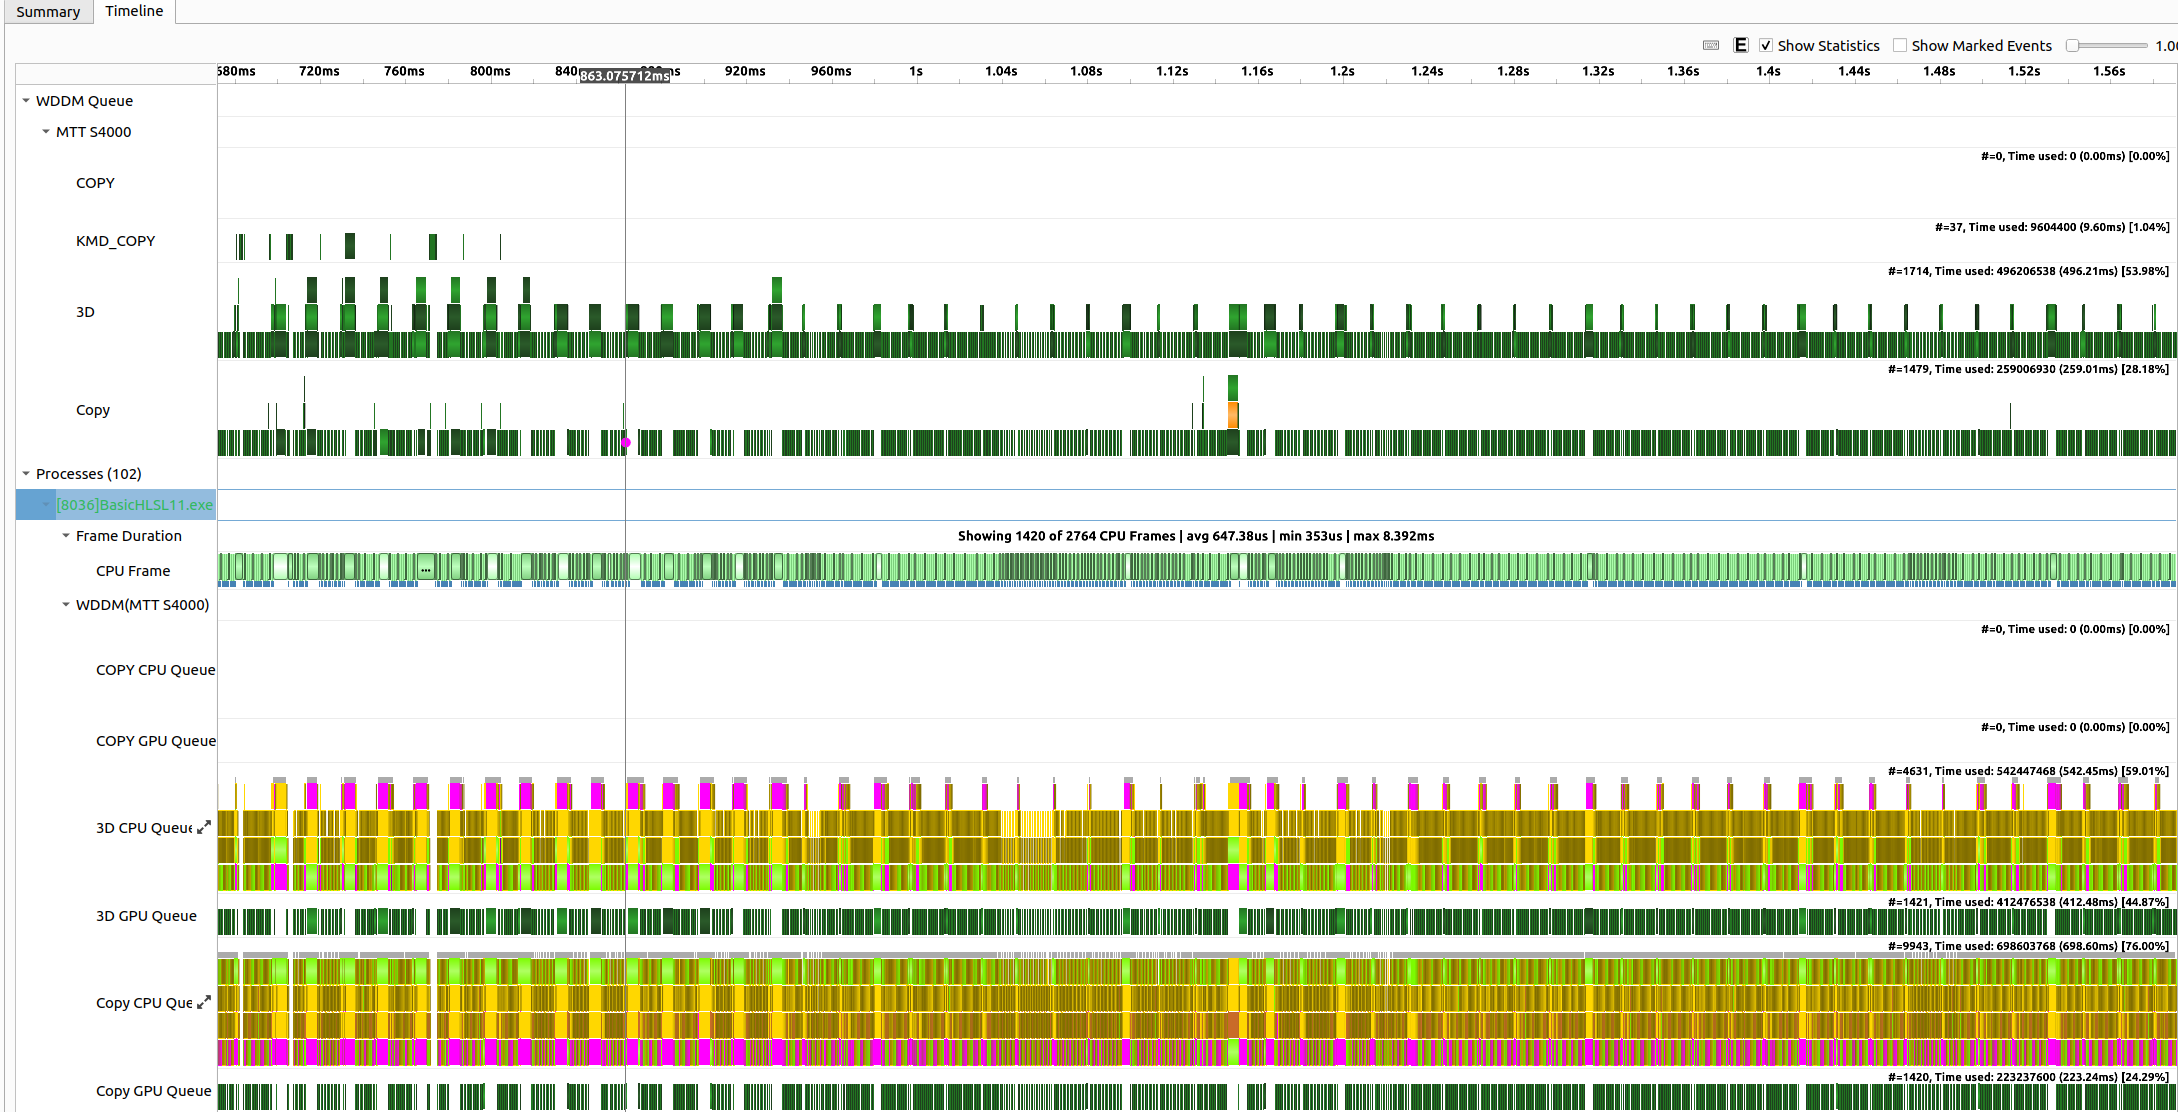Image resolution: width=2178 pixels, height=1112 pixels.
Task: Click the magenta dot marker in Copy track
Action: point(626,442)
